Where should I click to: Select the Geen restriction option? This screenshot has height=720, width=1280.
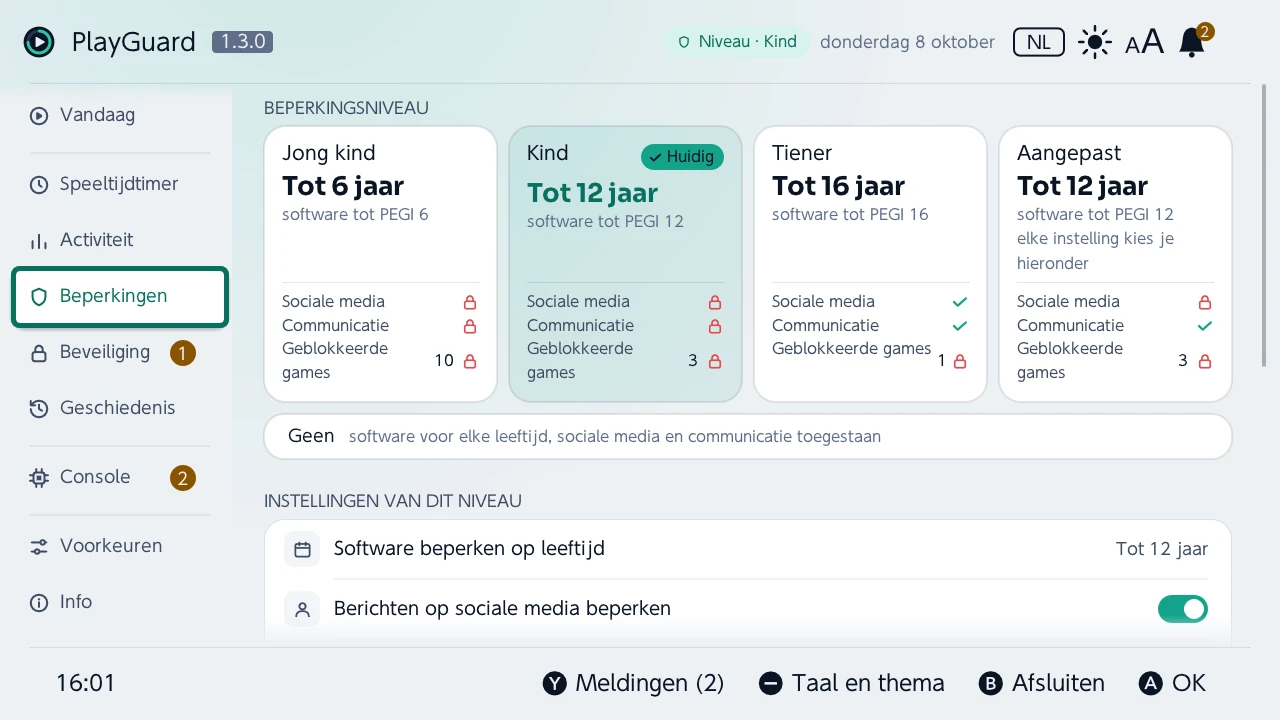(x=748, y=437)
